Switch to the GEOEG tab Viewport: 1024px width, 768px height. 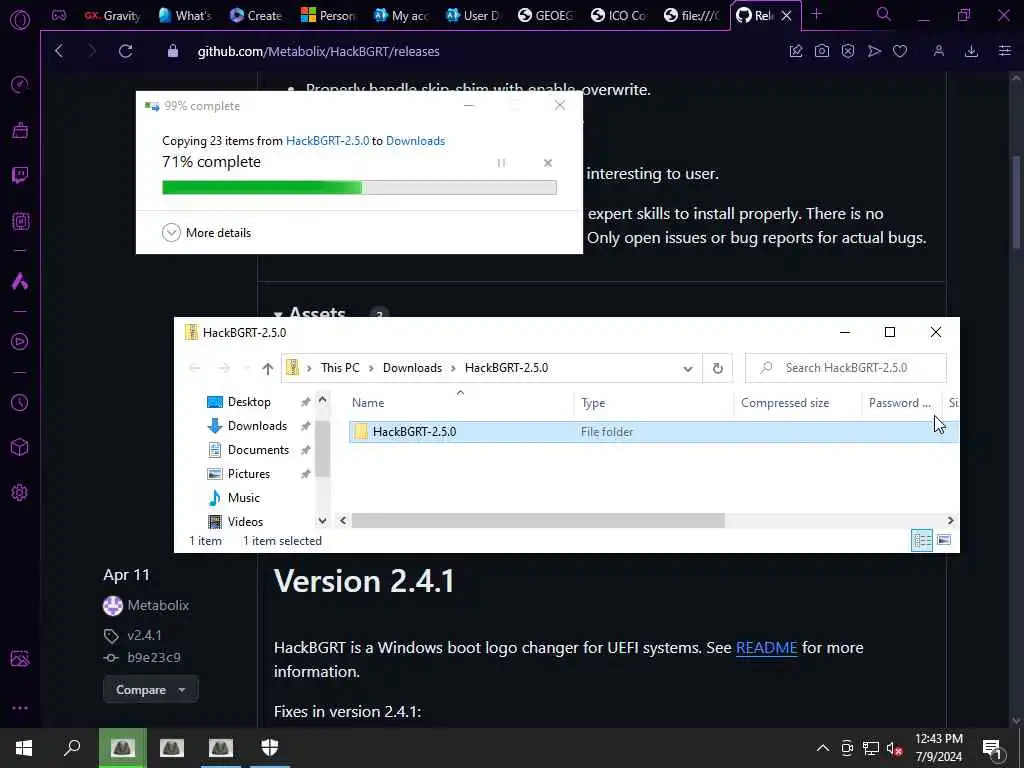(x=546, y=16)
